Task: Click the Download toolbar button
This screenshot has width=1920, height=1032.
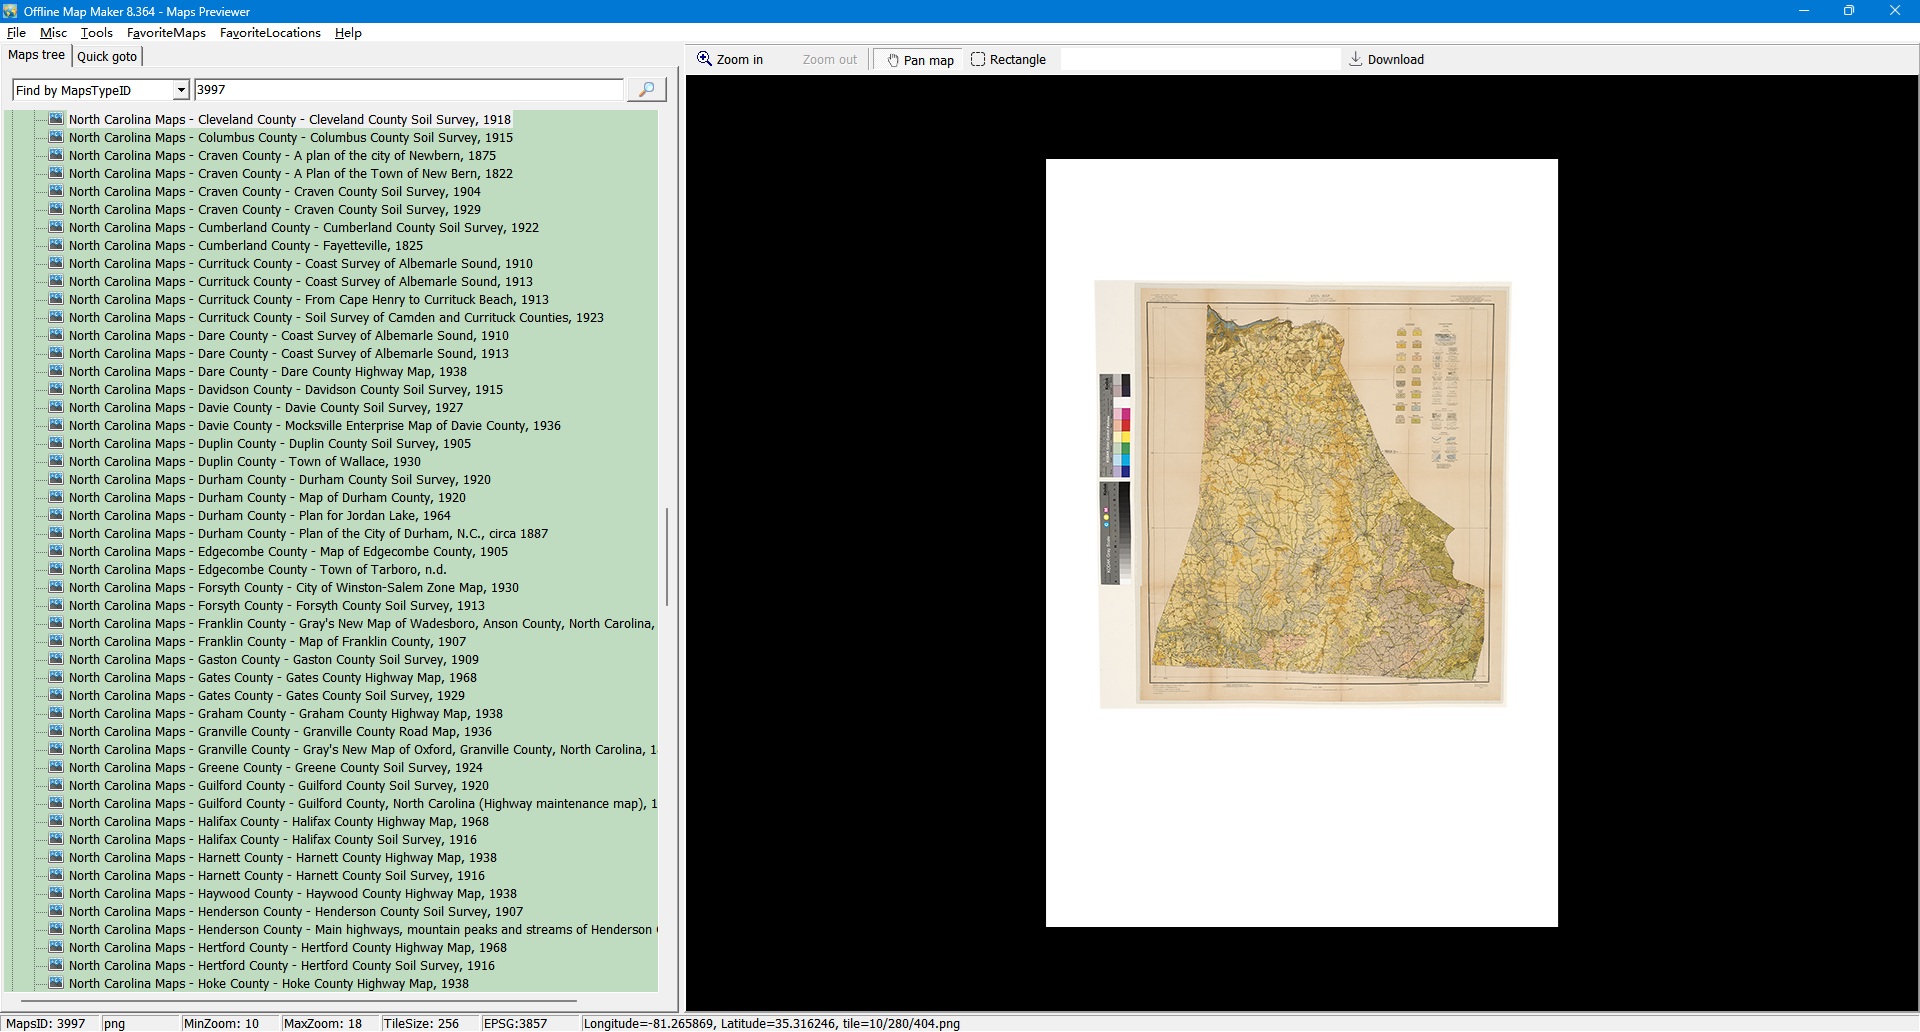Action: click(1386, 60)
